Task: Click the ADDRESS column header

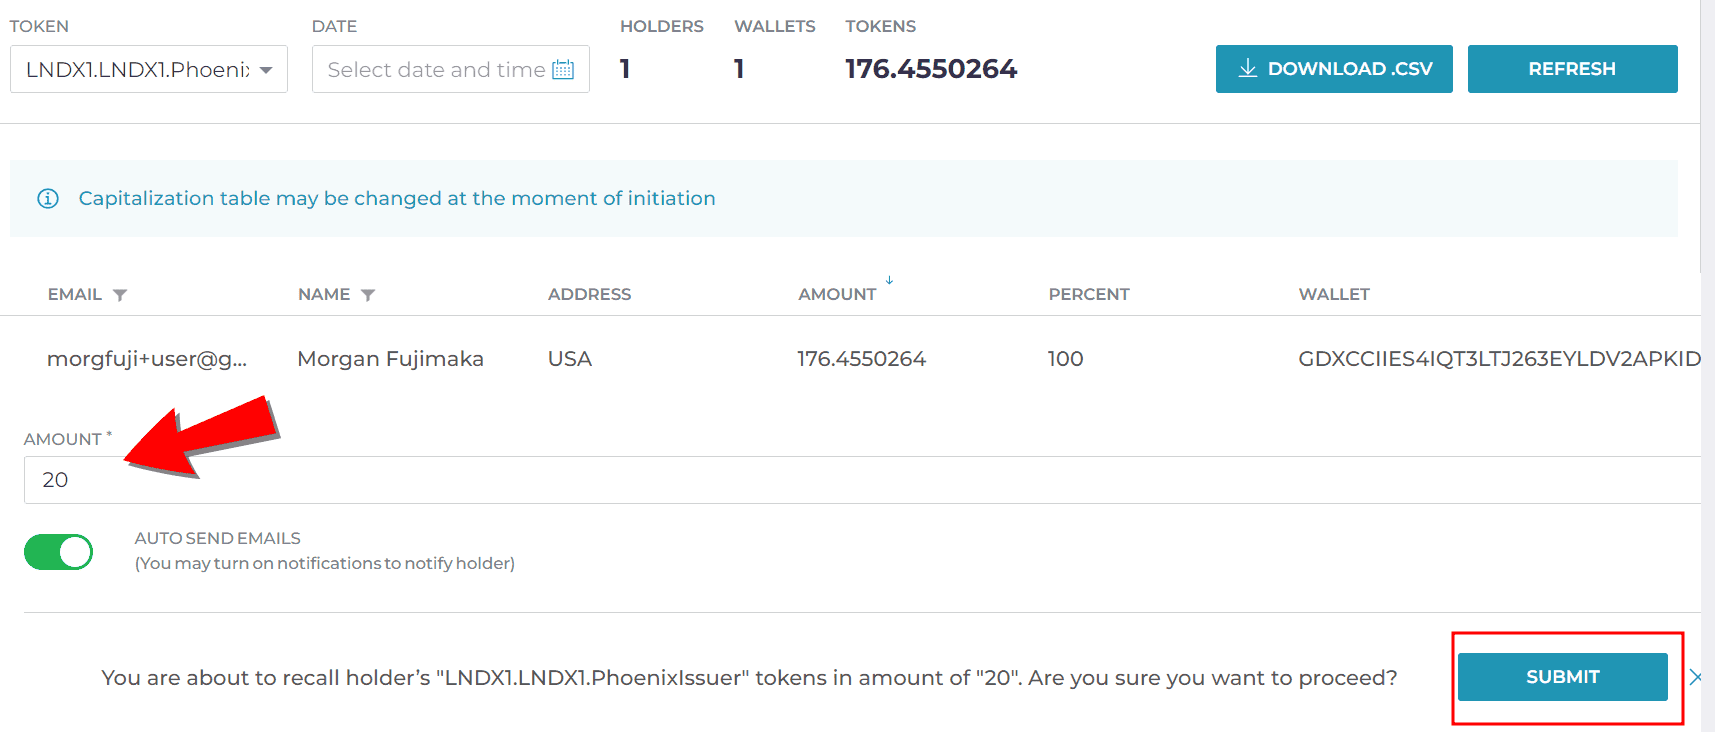Action: coord(590,294)
